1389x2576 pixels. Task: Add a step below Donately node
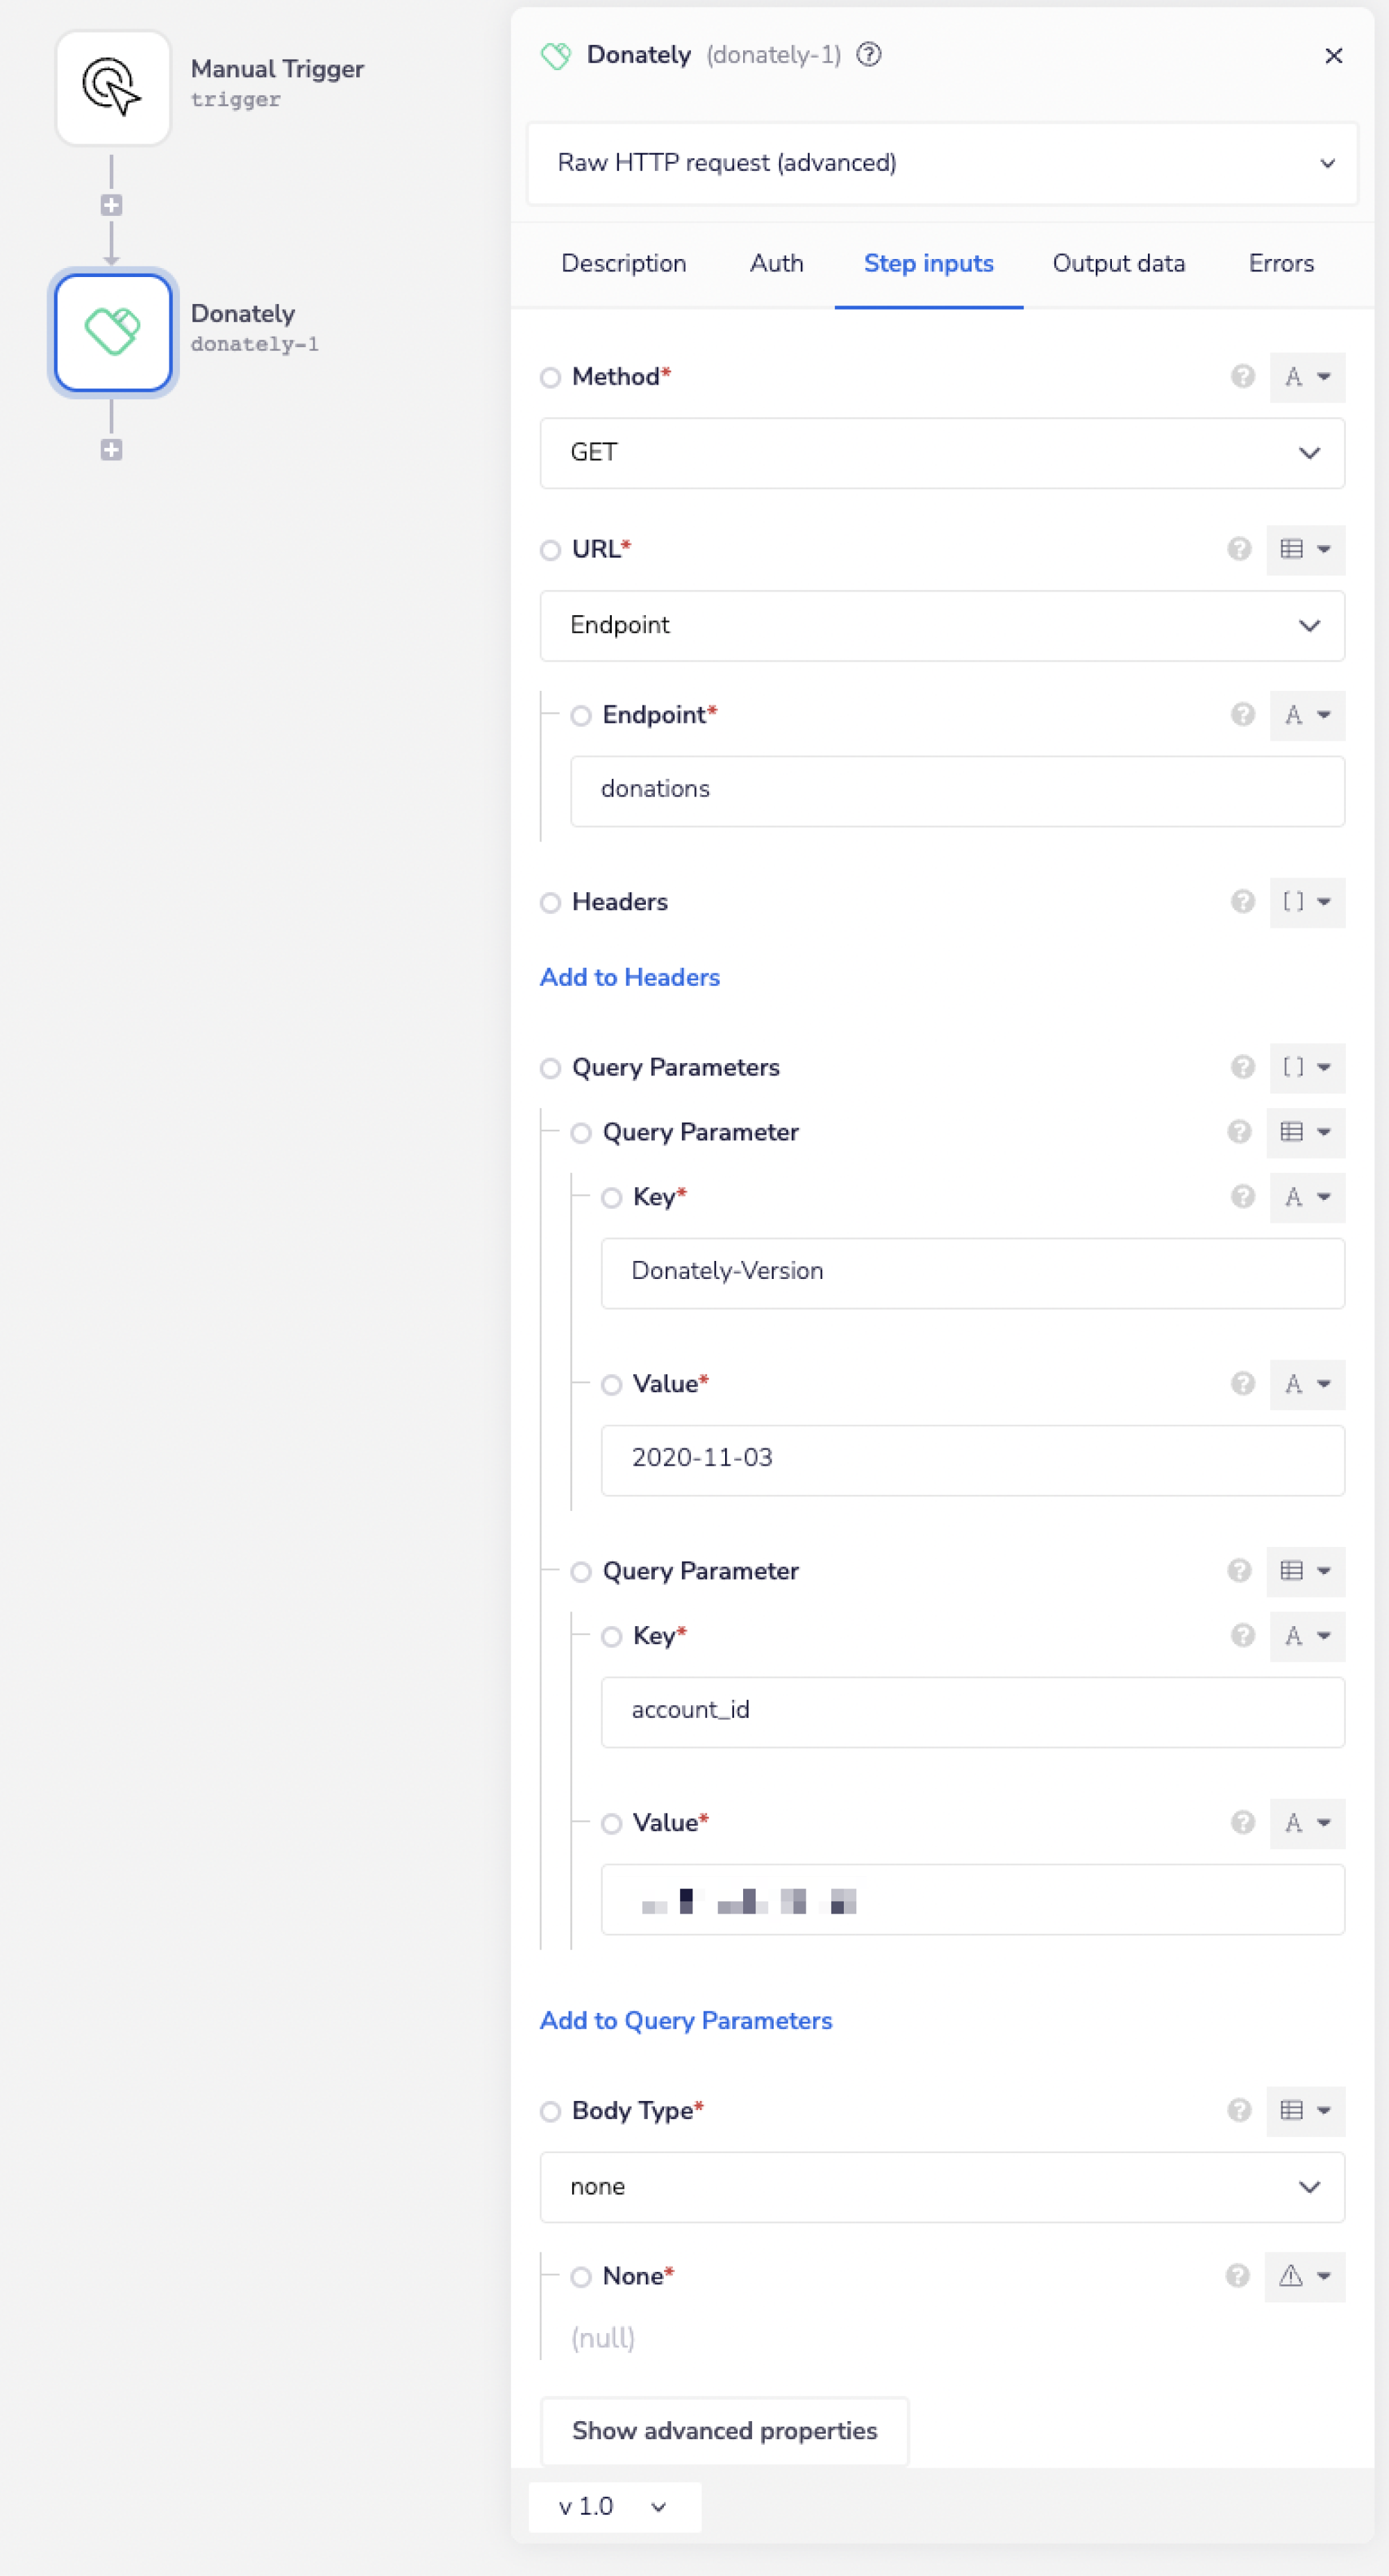pos(111,450)
